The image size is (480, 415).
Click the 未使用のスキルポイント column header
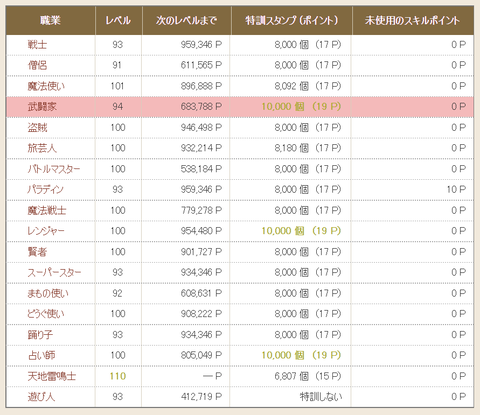(x=412, y=20)
